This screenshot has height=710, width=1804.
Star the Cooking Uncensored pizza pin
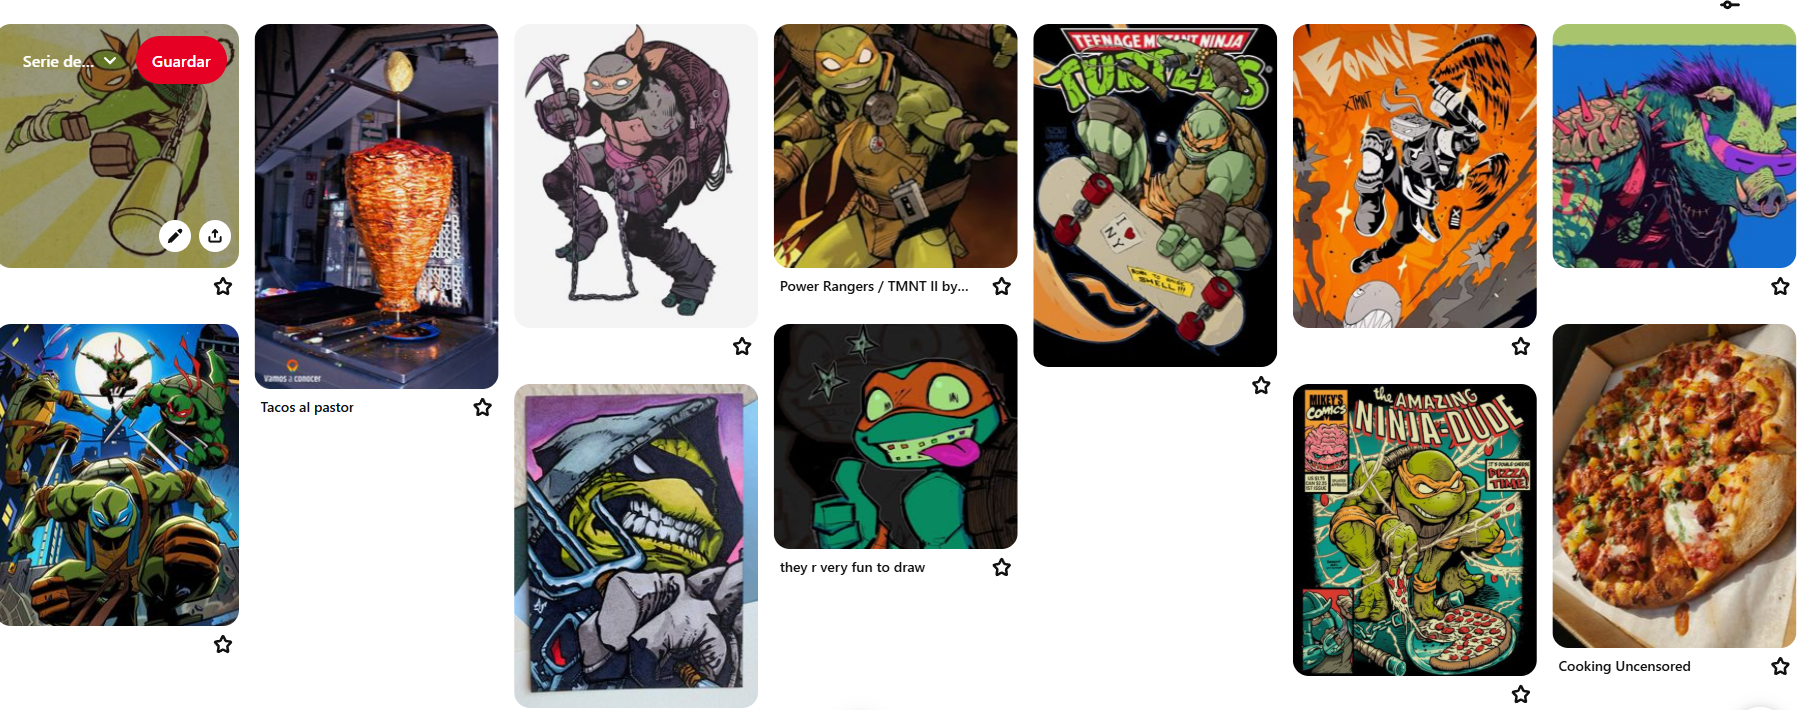click(1781, 666)
